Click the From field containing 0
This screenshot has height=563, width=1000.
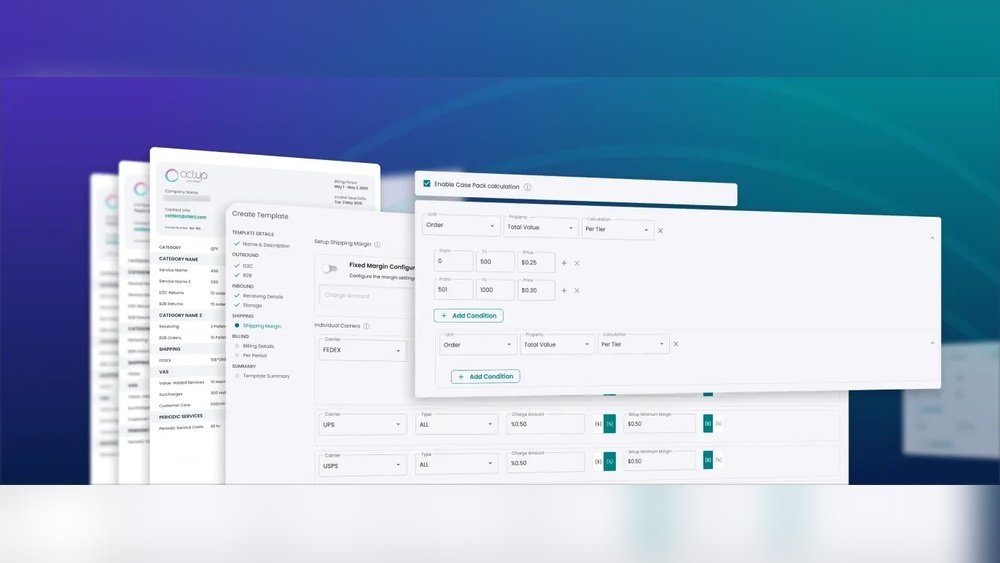coord(453,261)
